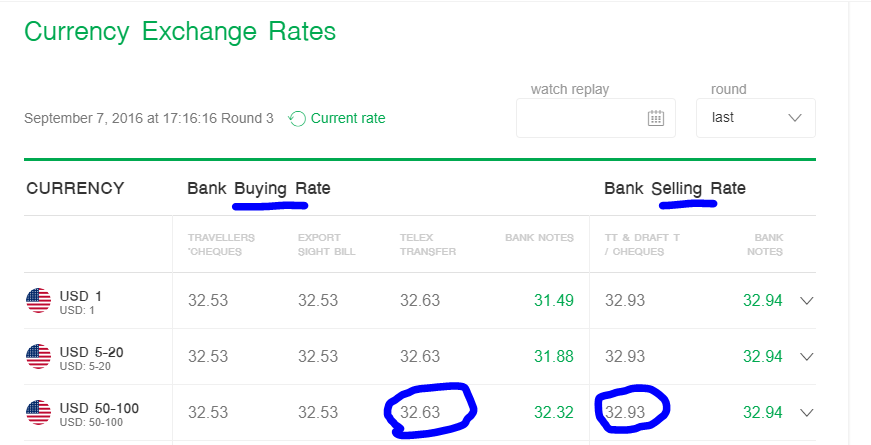The image size is (871, 445).
Task: Click the USD 50-100 telex transfer rate 32.63
Action: (x=420, y=412)
